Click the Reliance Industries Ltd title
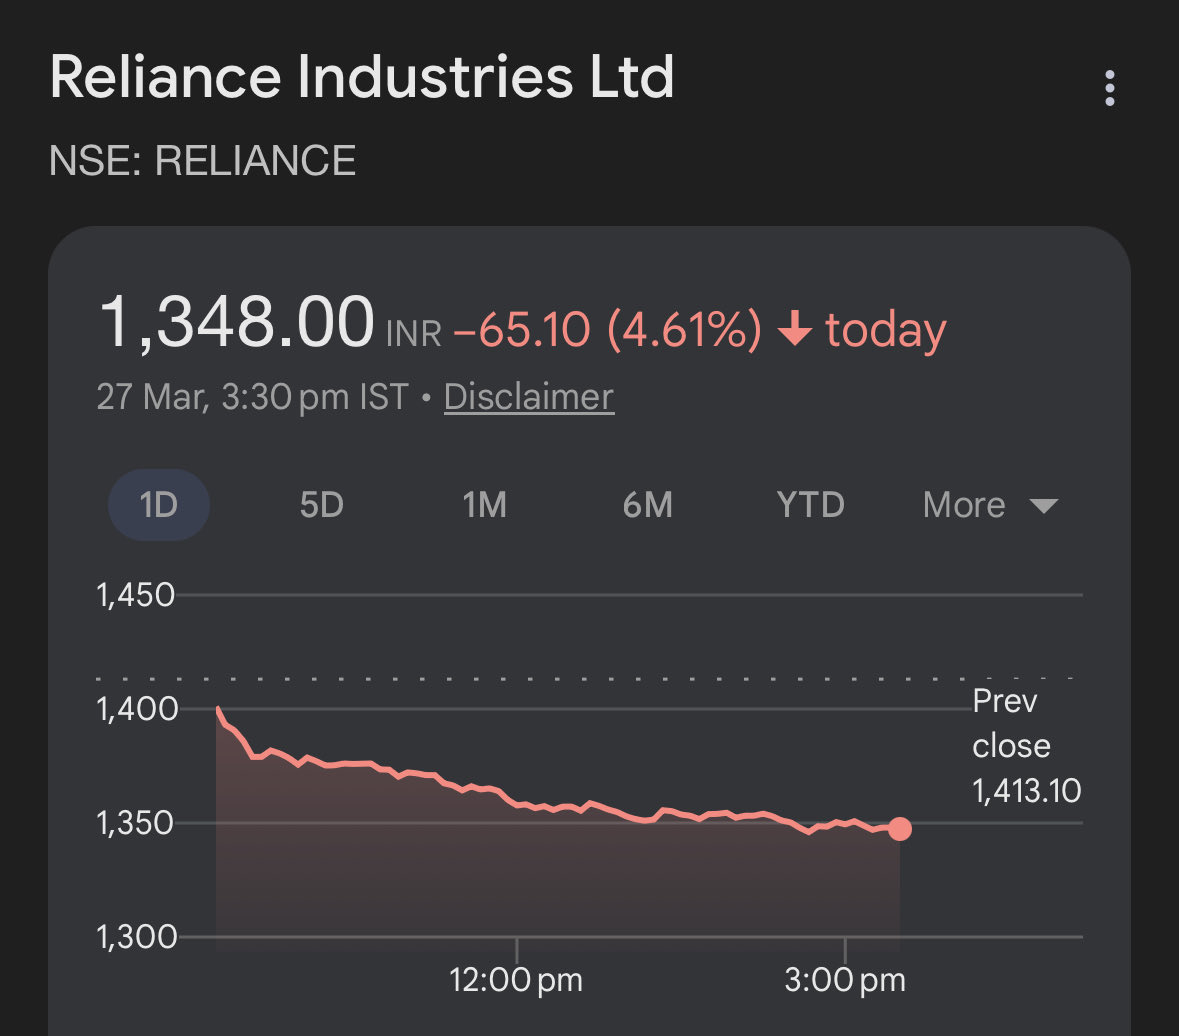 [362, 78]
